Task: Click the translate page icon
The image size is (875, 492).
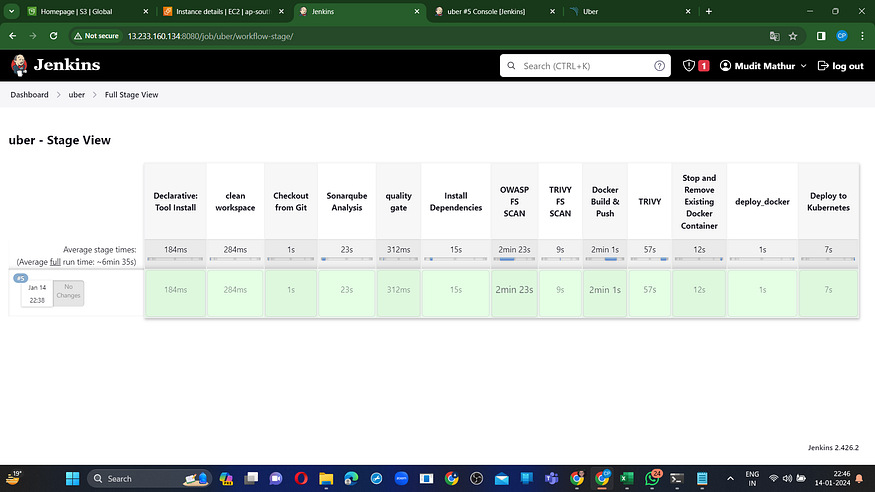Action: tap(775, 36)
